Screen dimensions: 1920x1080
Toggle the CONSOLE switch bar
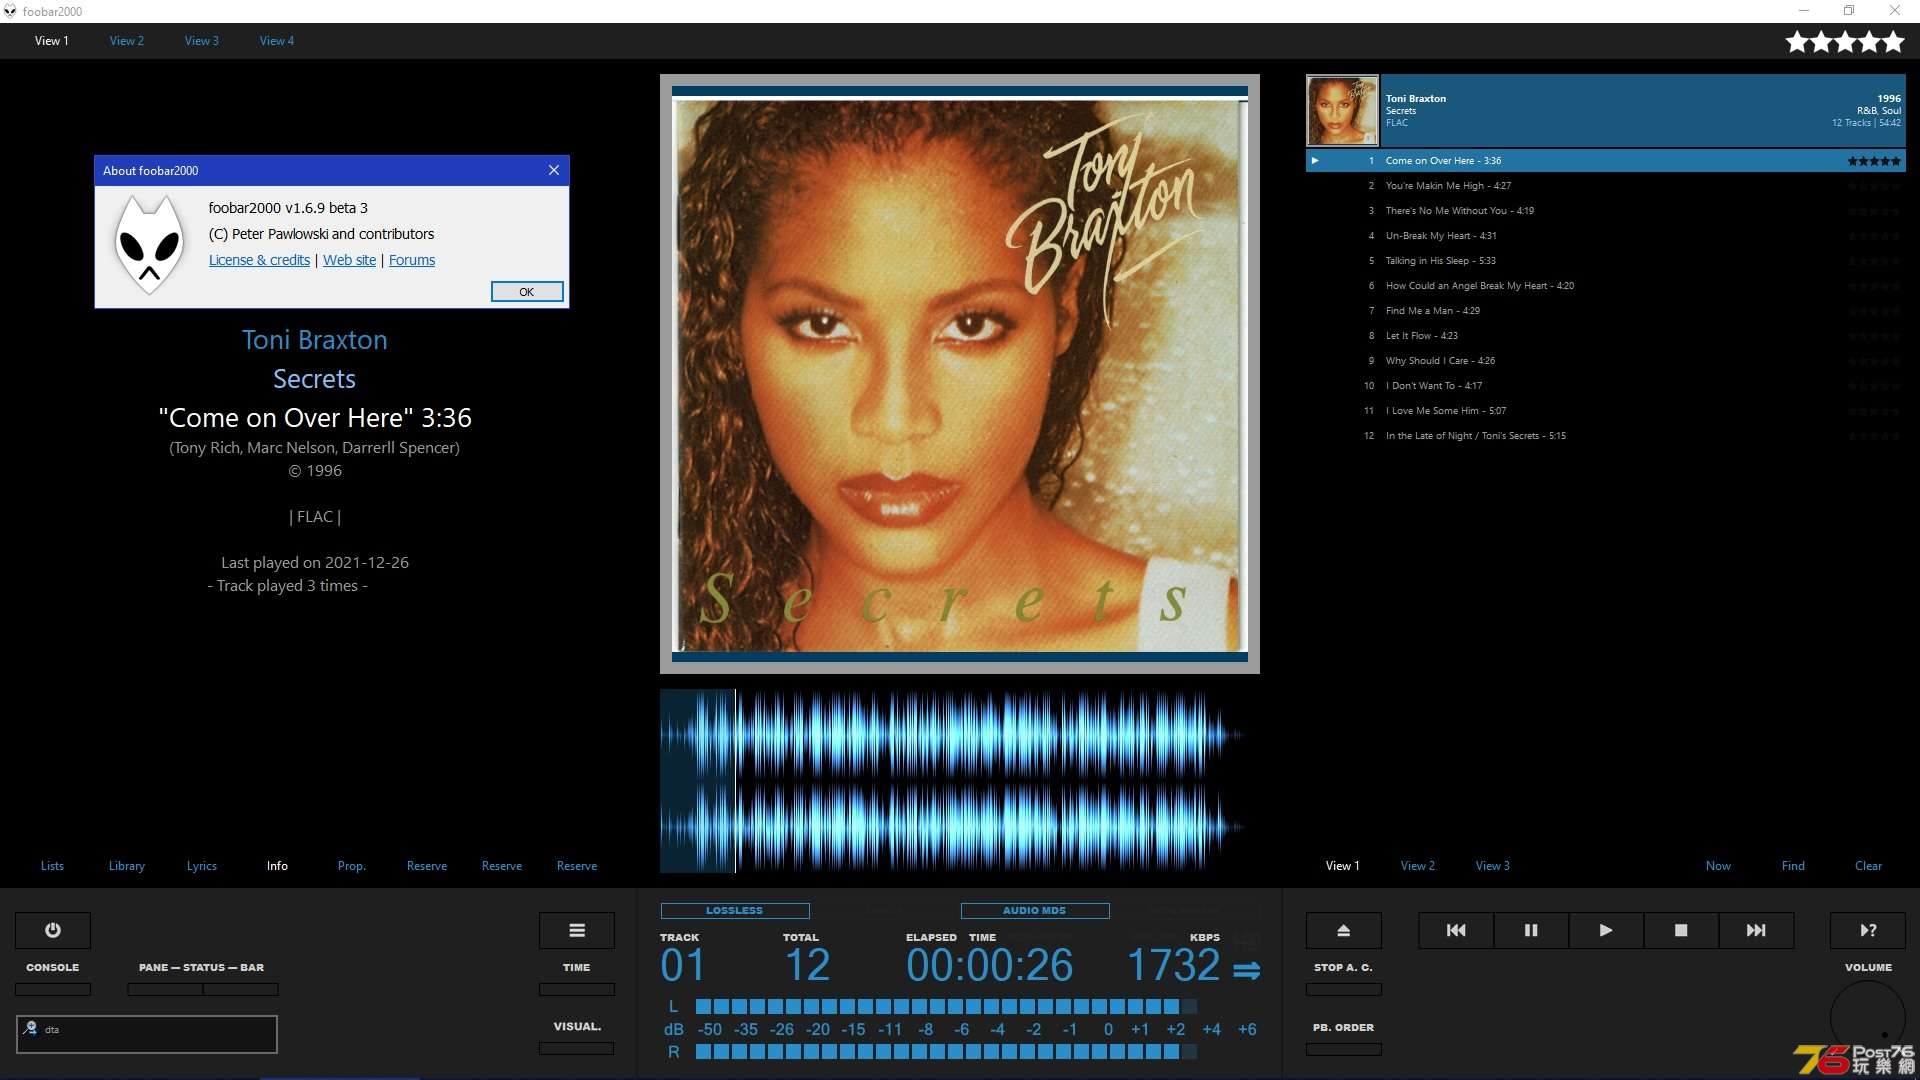53,989
